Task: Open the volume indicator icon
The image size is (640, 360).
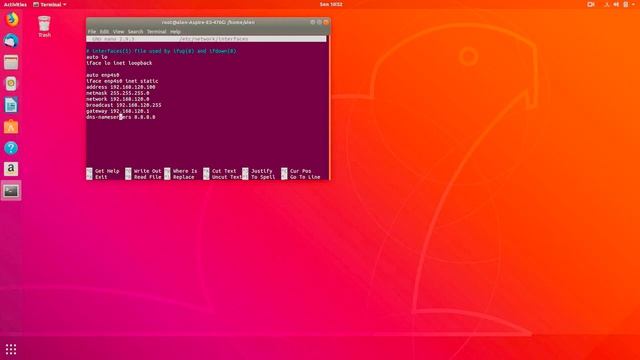Action: pos(616,4)
